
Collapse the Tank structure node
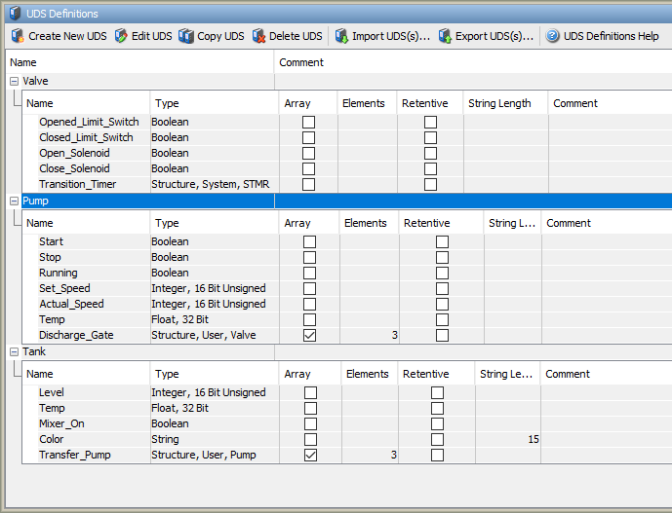pos(14,352)
